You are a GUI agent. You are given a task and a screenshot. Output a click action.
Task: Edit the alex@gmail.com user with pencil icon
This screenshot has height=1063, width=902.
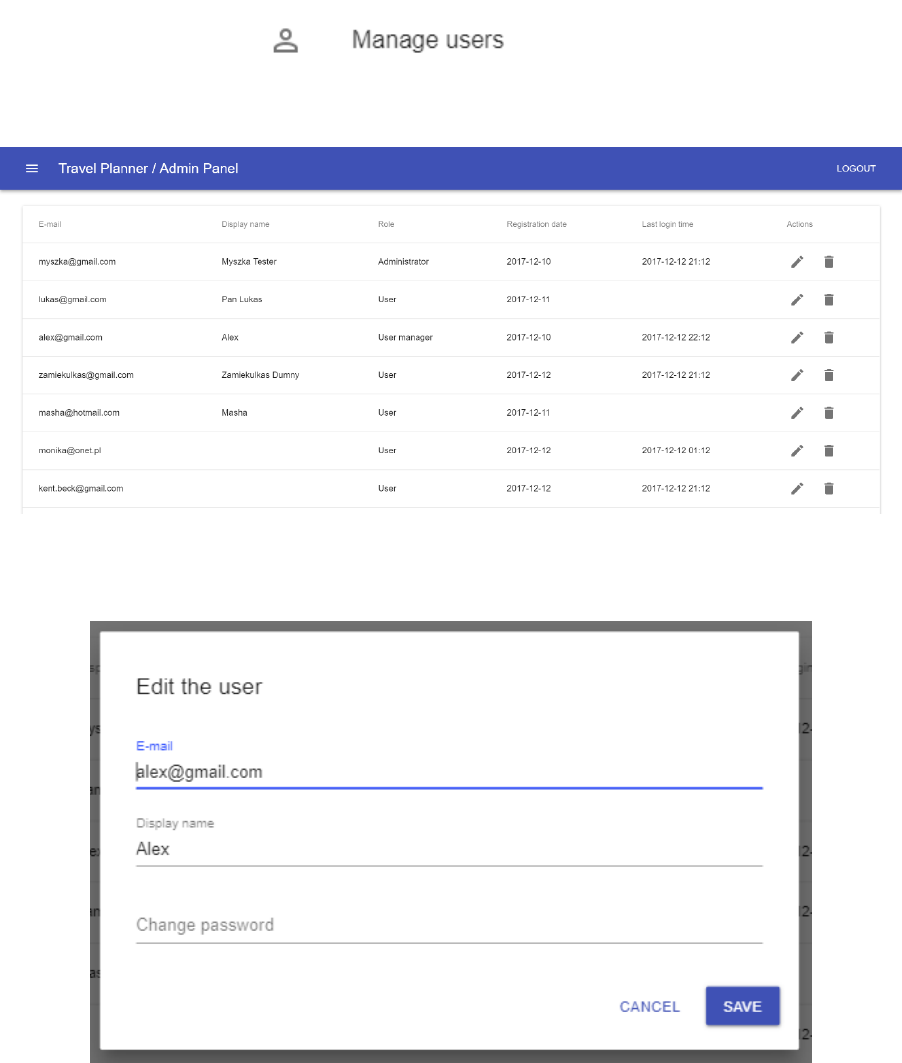pyautogui.click(x=797, y=338)
